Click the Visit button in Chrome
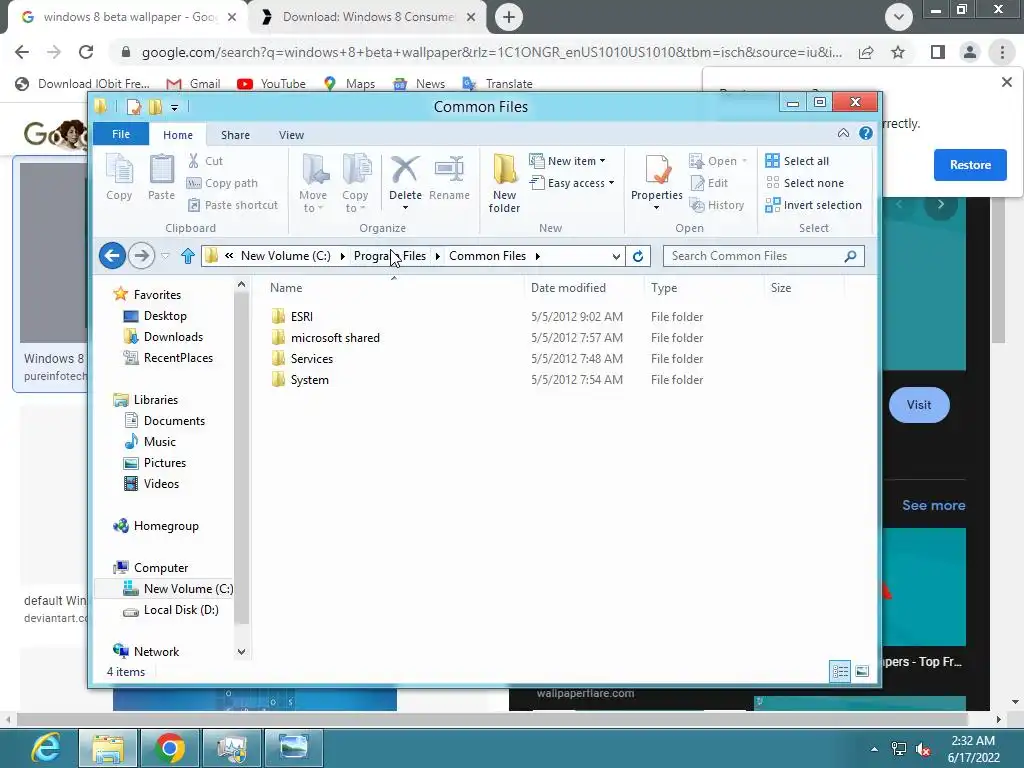The height and width of the screenshot is (768, 1024). (919, 405)
